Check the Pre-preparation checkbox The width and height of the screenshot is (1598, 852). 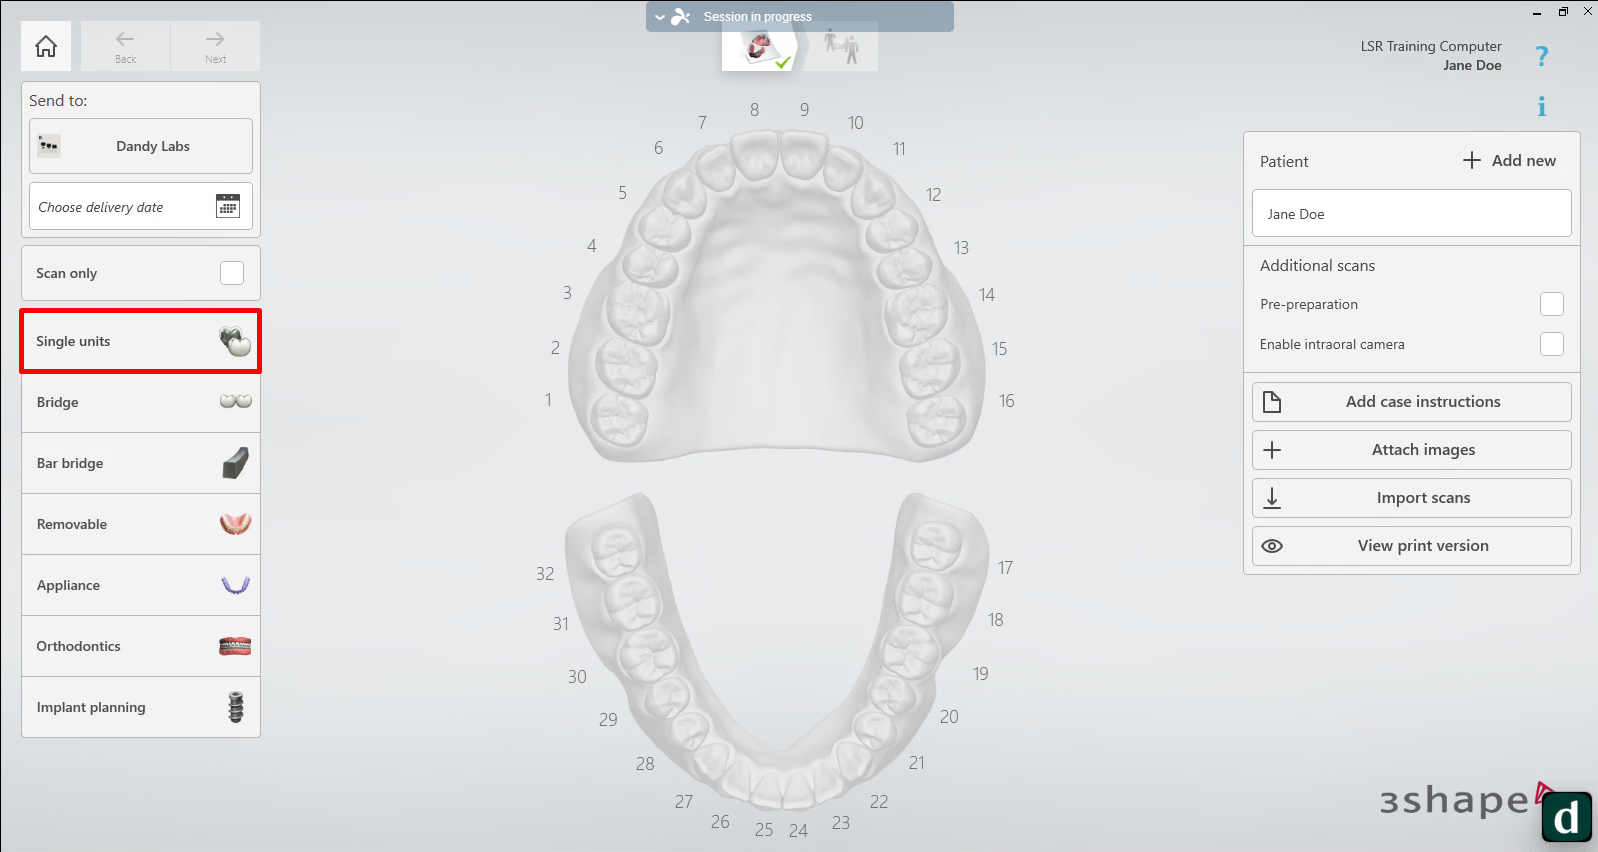point(1551,304)
